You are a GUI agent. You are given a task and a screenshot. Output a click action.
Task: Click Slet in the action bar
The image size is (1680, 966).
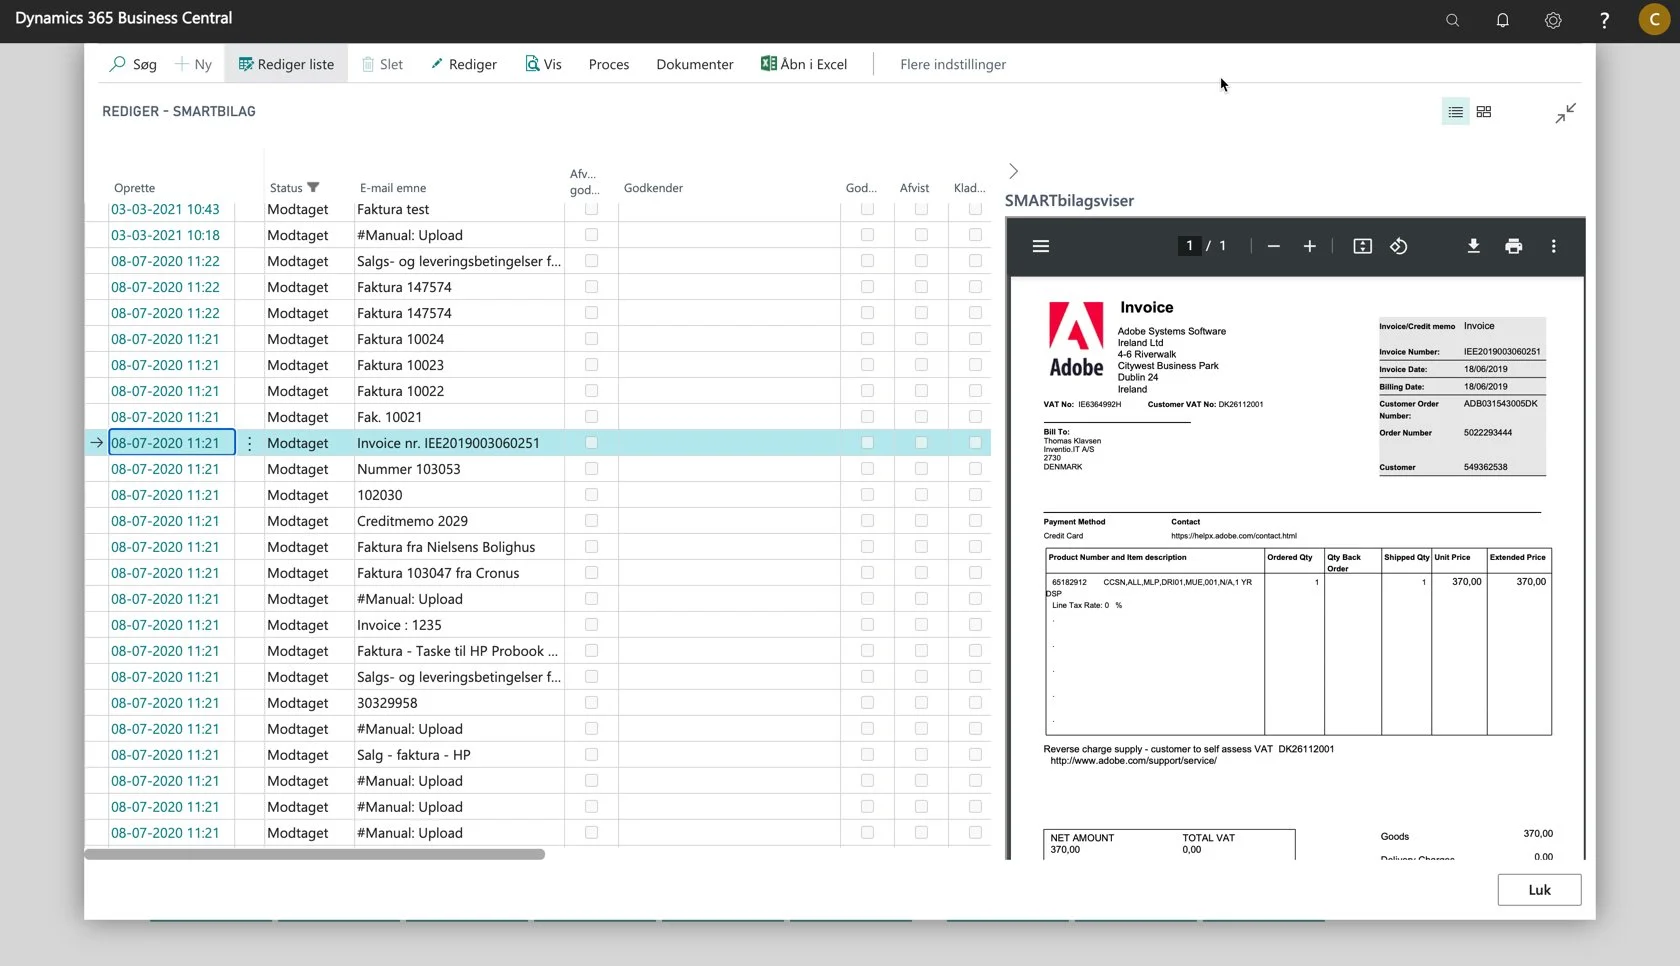point(382,64)
